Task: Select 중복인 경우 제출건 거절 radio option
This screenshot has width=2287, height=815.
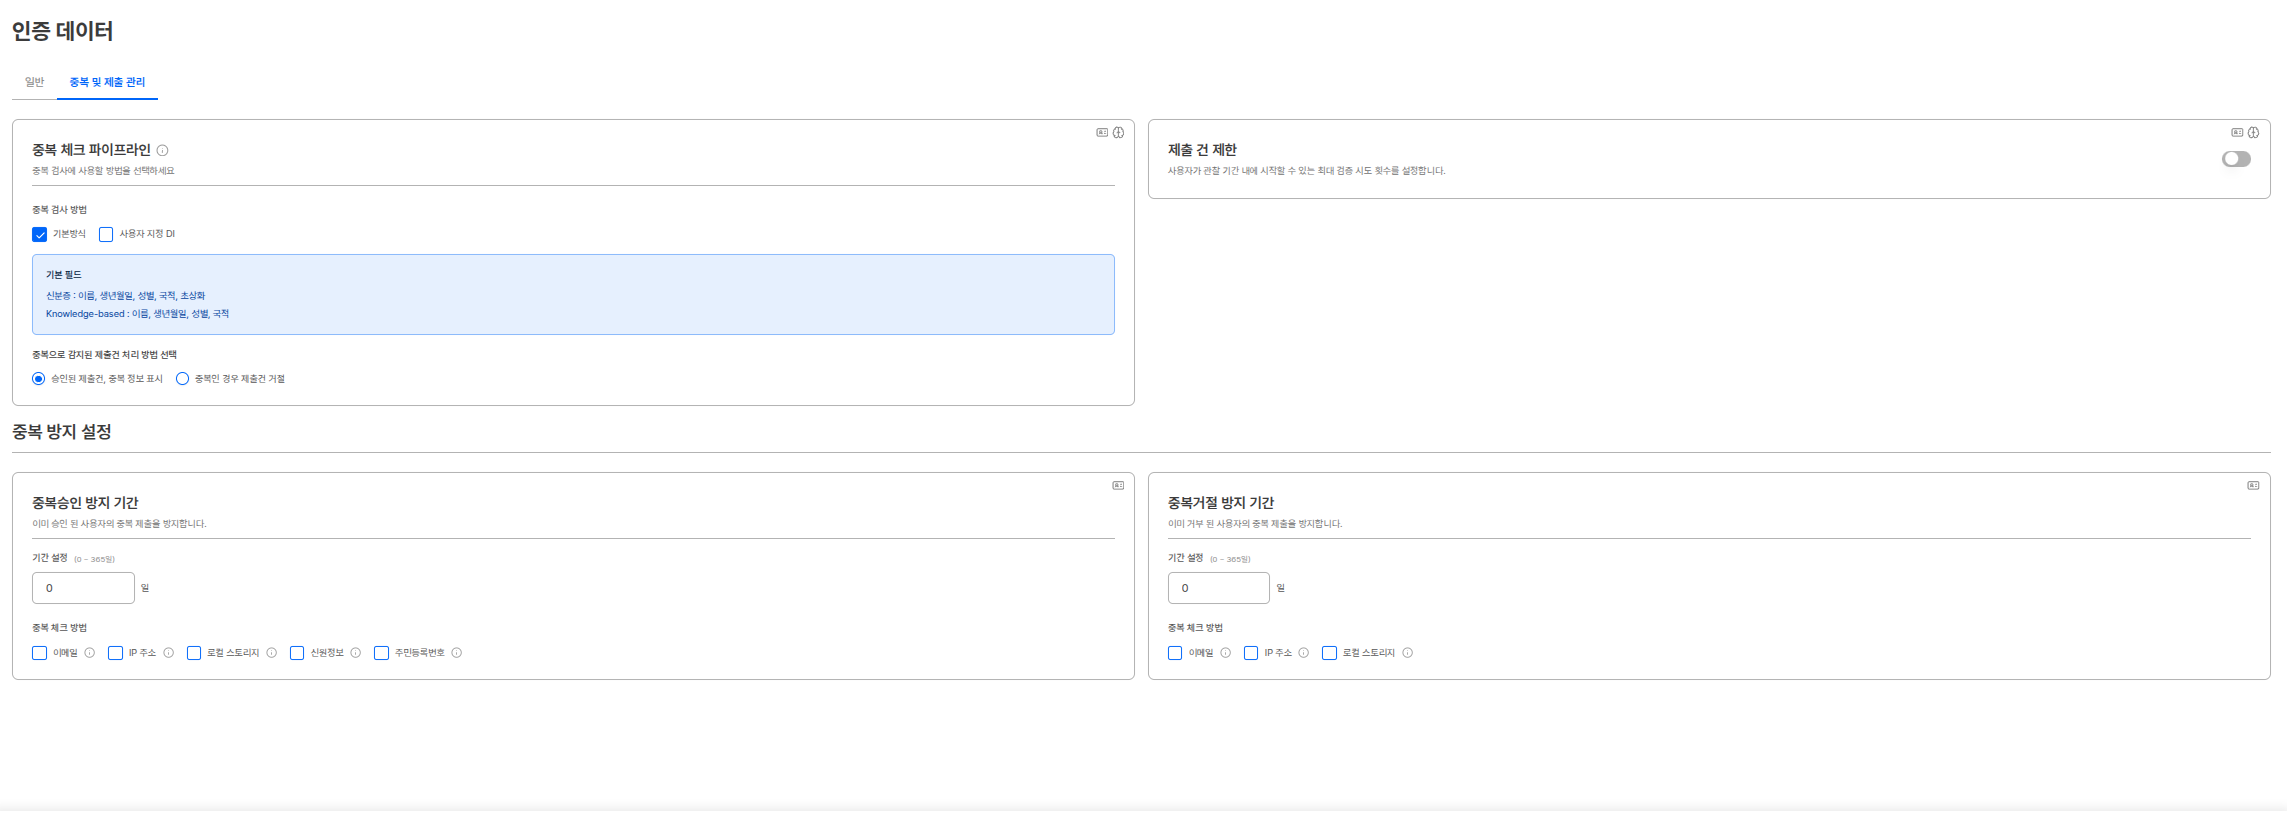Action: 182,379
